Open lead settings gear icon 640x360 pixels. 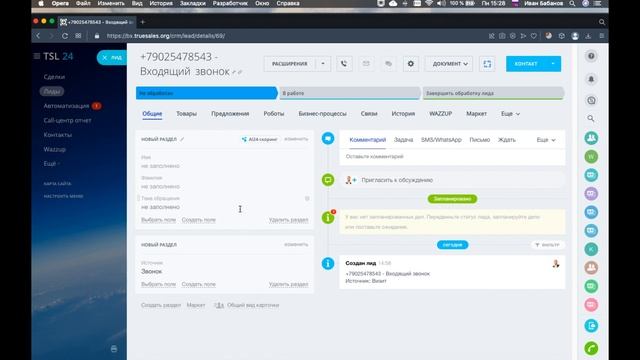[x=411, y=64]
